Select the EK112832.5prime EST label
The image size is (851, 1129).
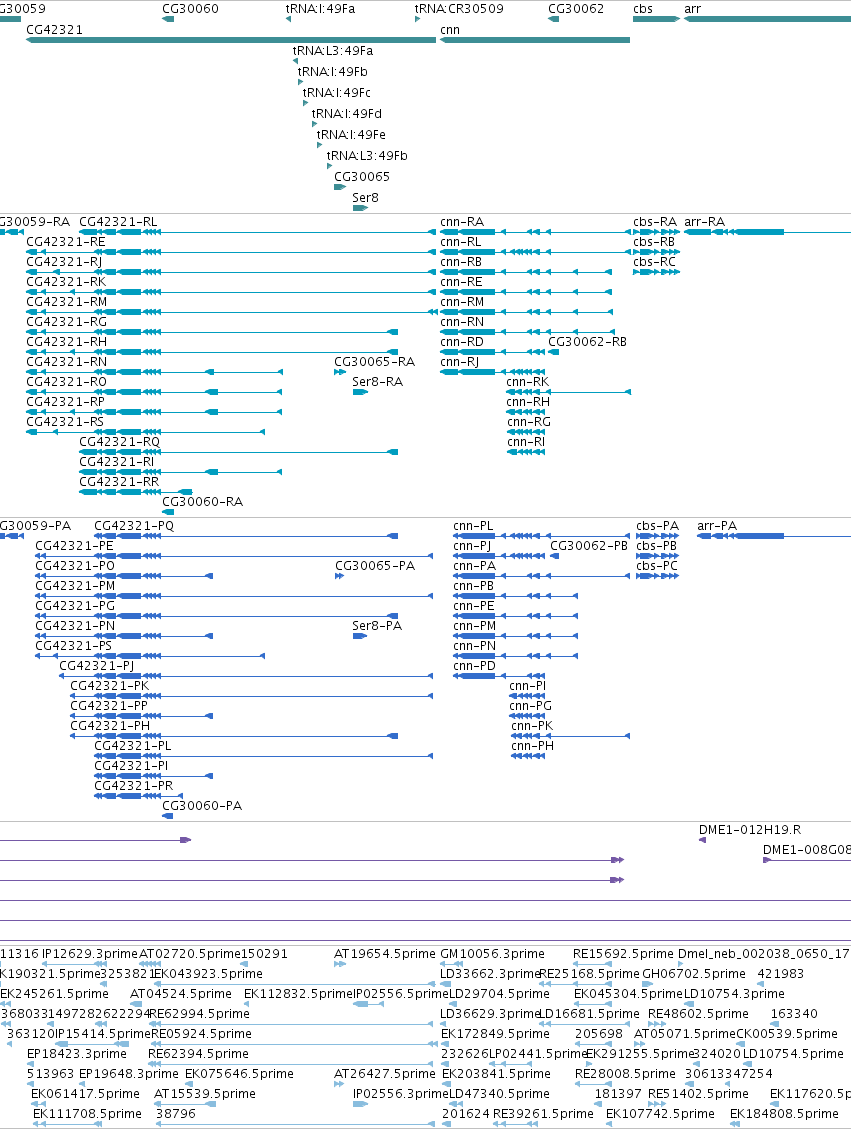(299, 994)
